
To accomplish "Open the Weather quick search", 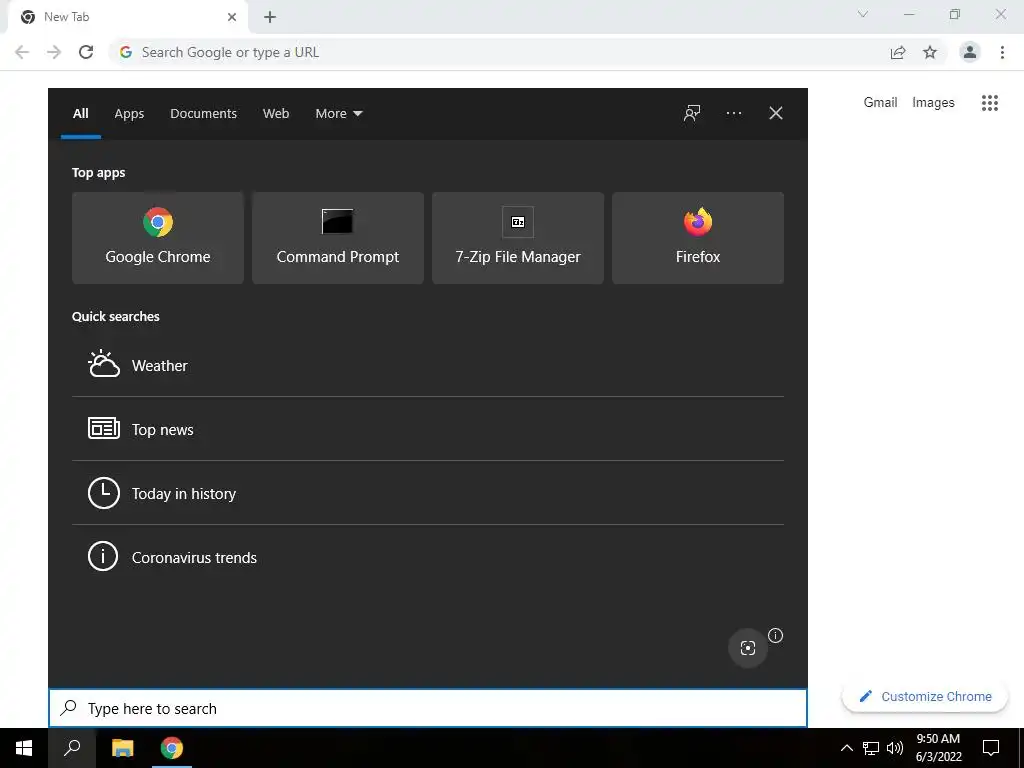I will pos(428,365).
